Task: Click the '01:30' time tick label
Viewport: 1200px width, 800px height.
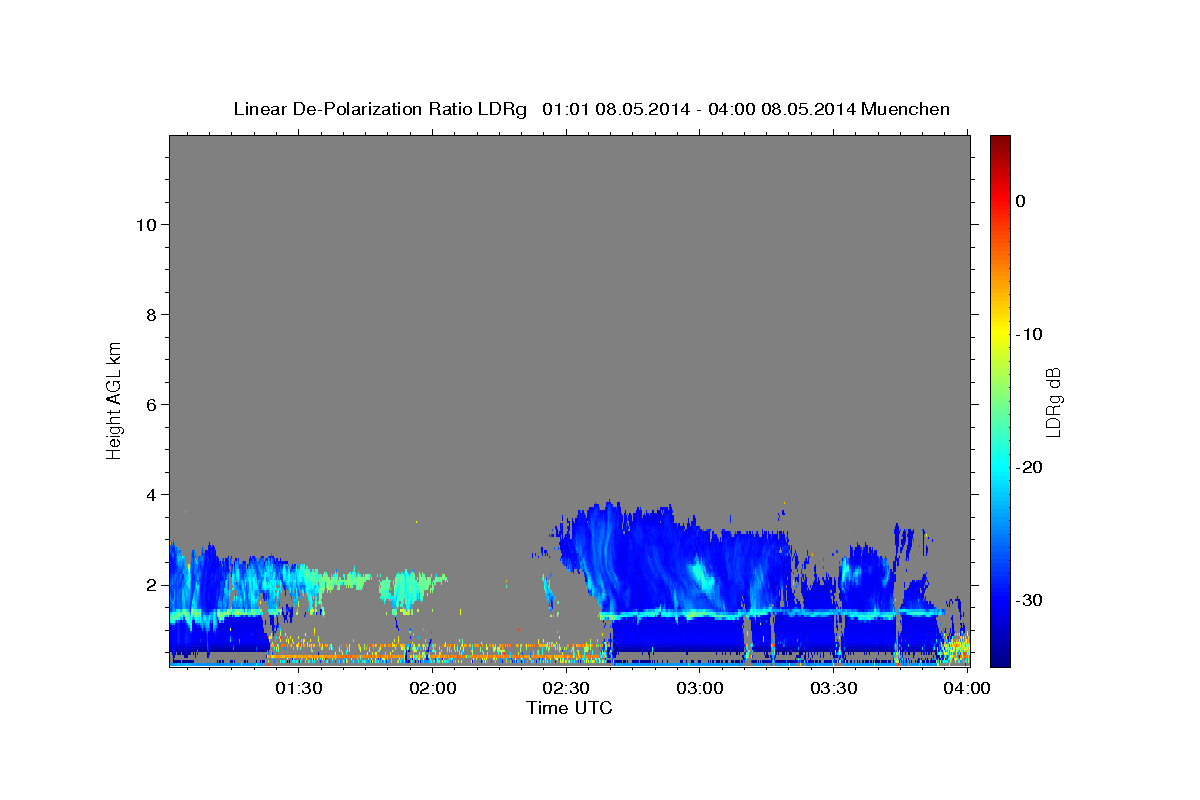Action: click(299, 688)
